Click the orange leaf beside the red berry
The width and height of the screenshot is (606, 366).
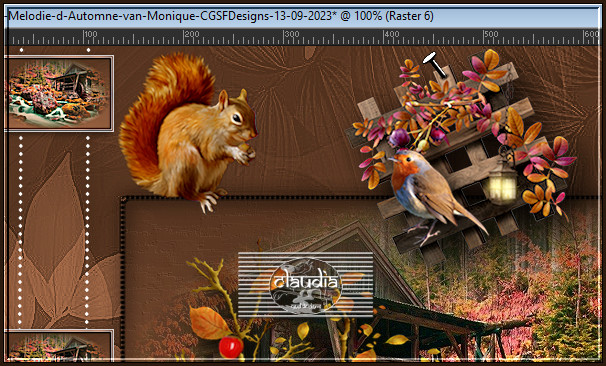click(208, 323)
